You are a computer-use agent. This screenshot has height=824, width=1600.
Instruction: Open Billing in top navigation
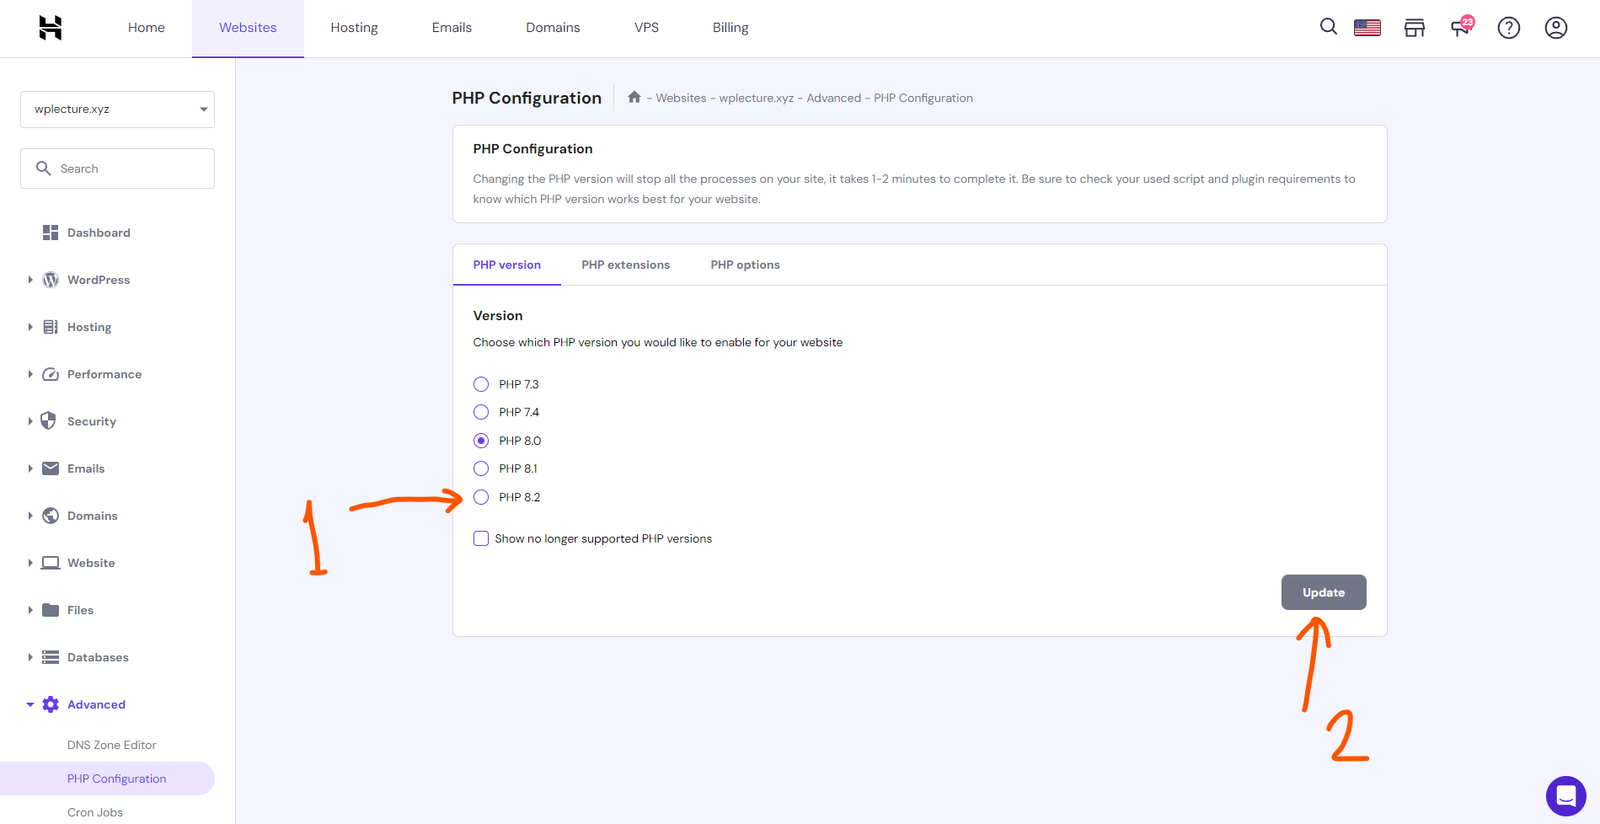pos(730,28)
